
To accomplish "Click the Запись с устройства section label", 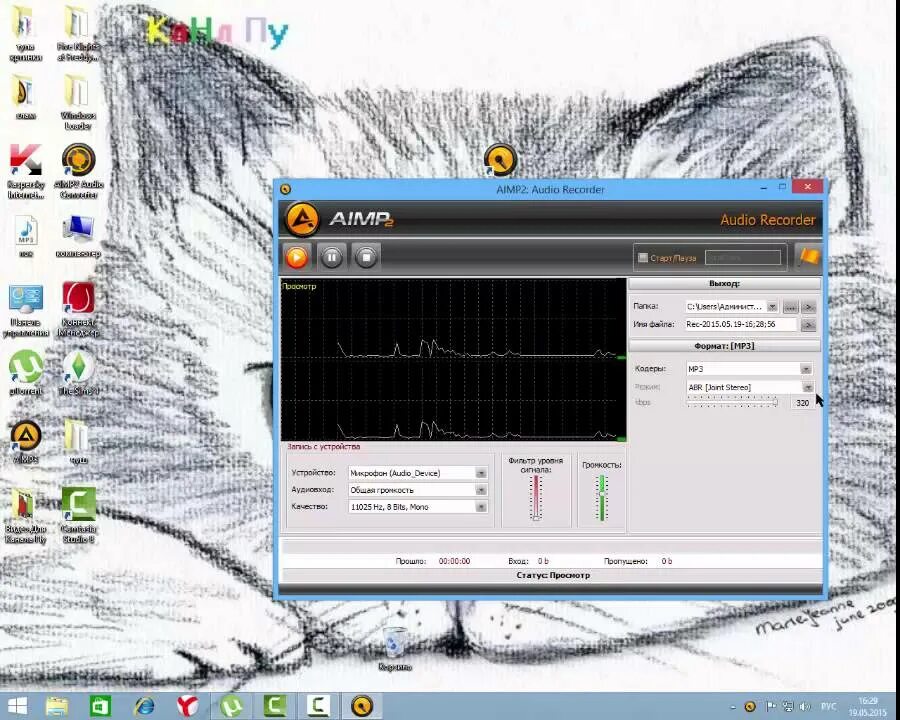I will point(324,446).
